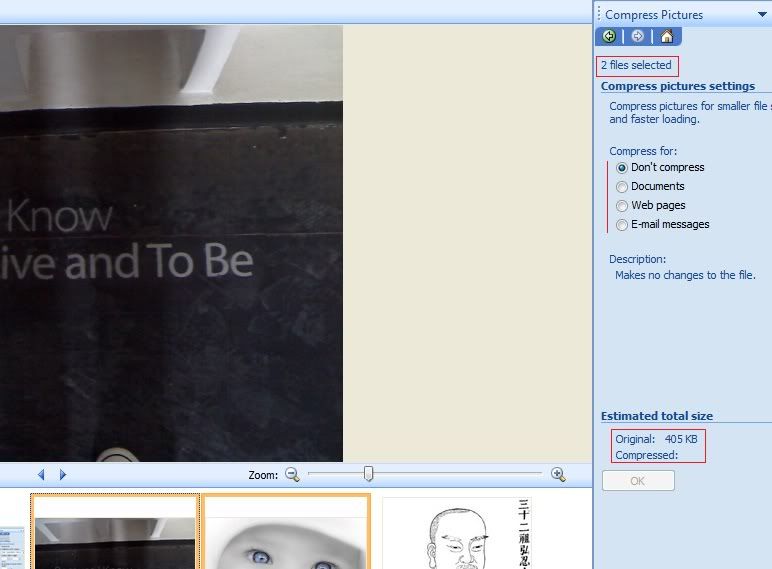Screen dimensions: 772x569
Task: Select the baby face thumbnail
Action: coord(286,532)
